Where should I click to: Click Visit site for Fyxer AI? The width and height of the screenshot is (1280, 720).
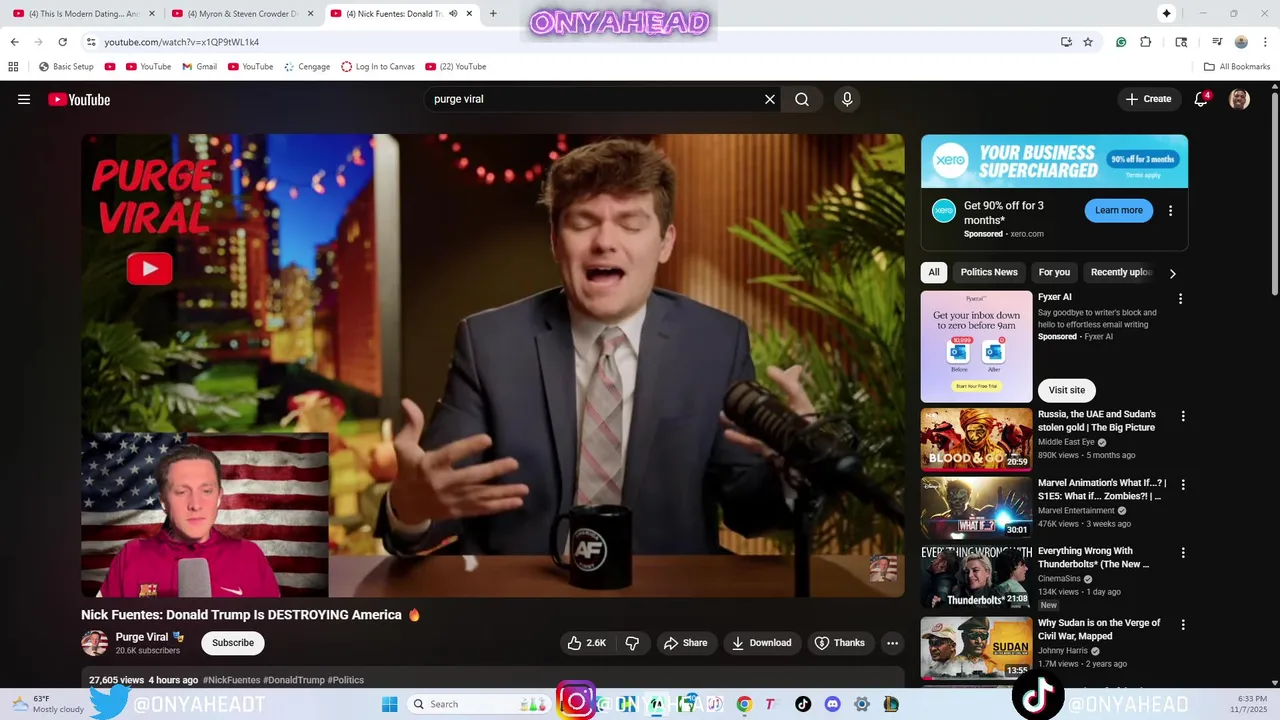[1067, 390]
